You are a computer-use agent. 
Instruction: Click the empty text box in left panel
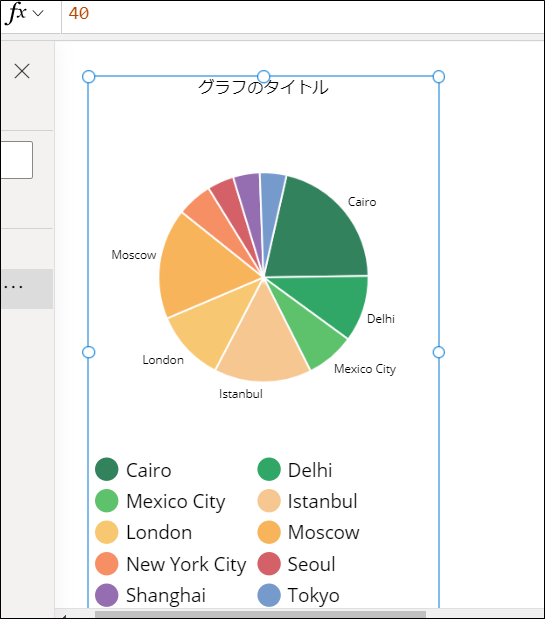16,160
